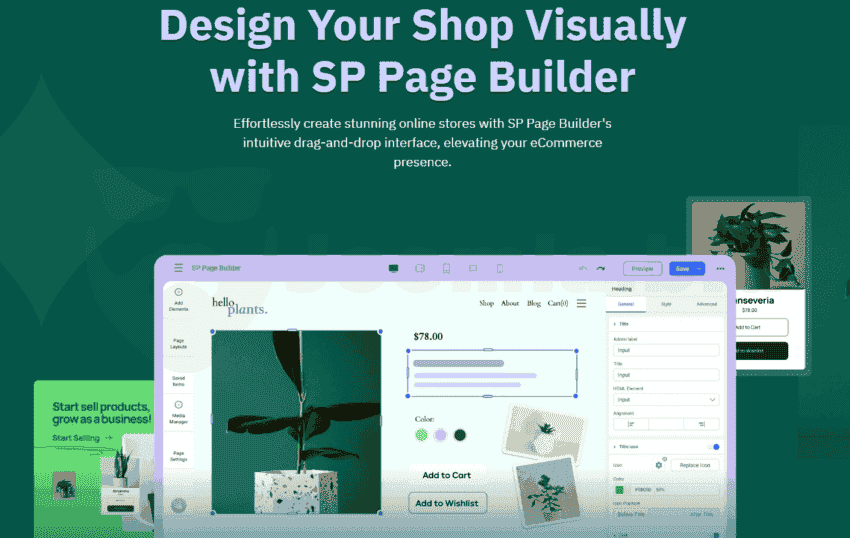The height and width of the screenshot is (538, 850).
Task: Select the dark green color option
Action: (x=460, y=435)
